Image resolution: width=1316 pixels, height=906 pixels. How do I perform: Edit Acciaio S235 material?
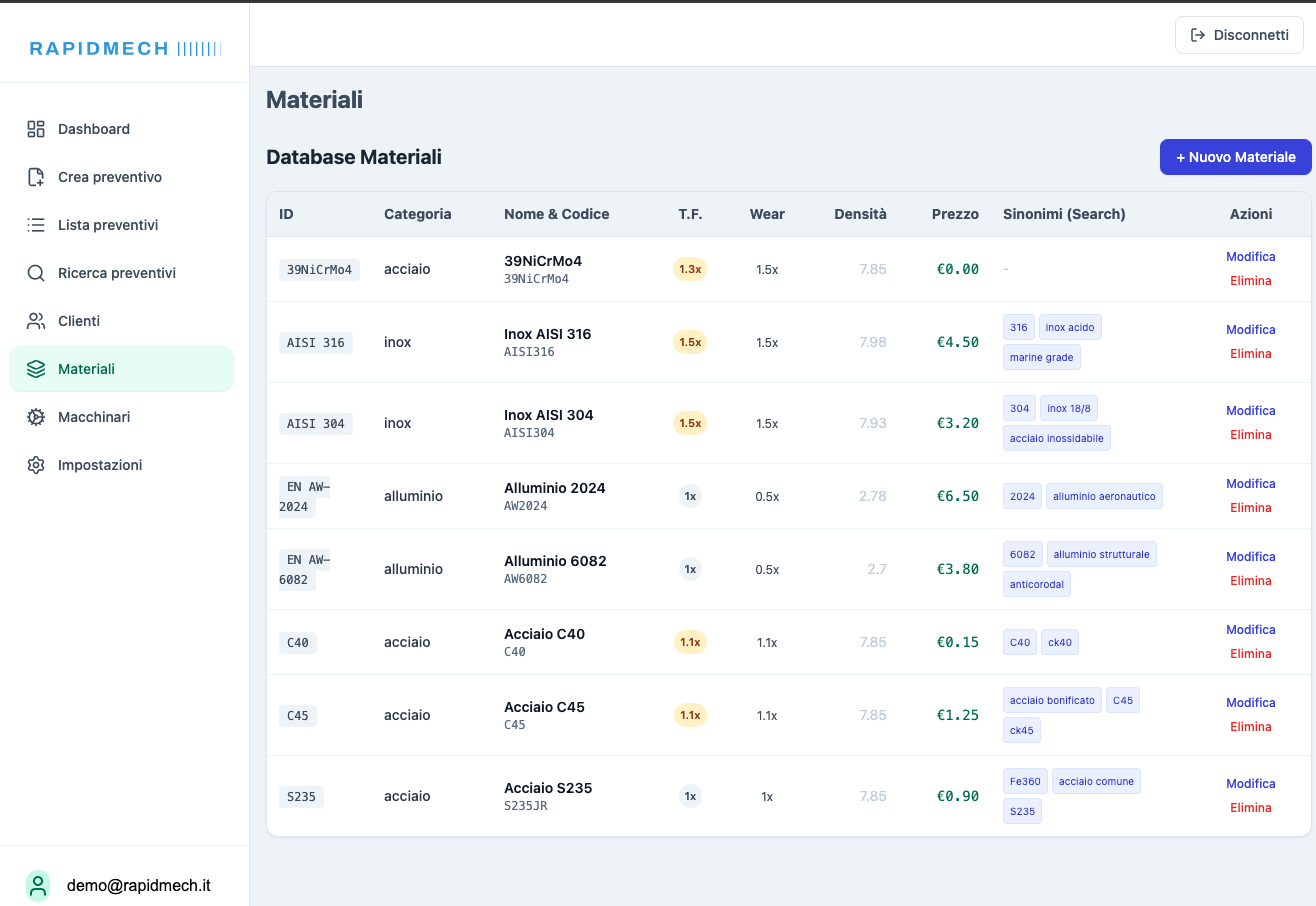pyautogui.click(x=1250, y=784)
